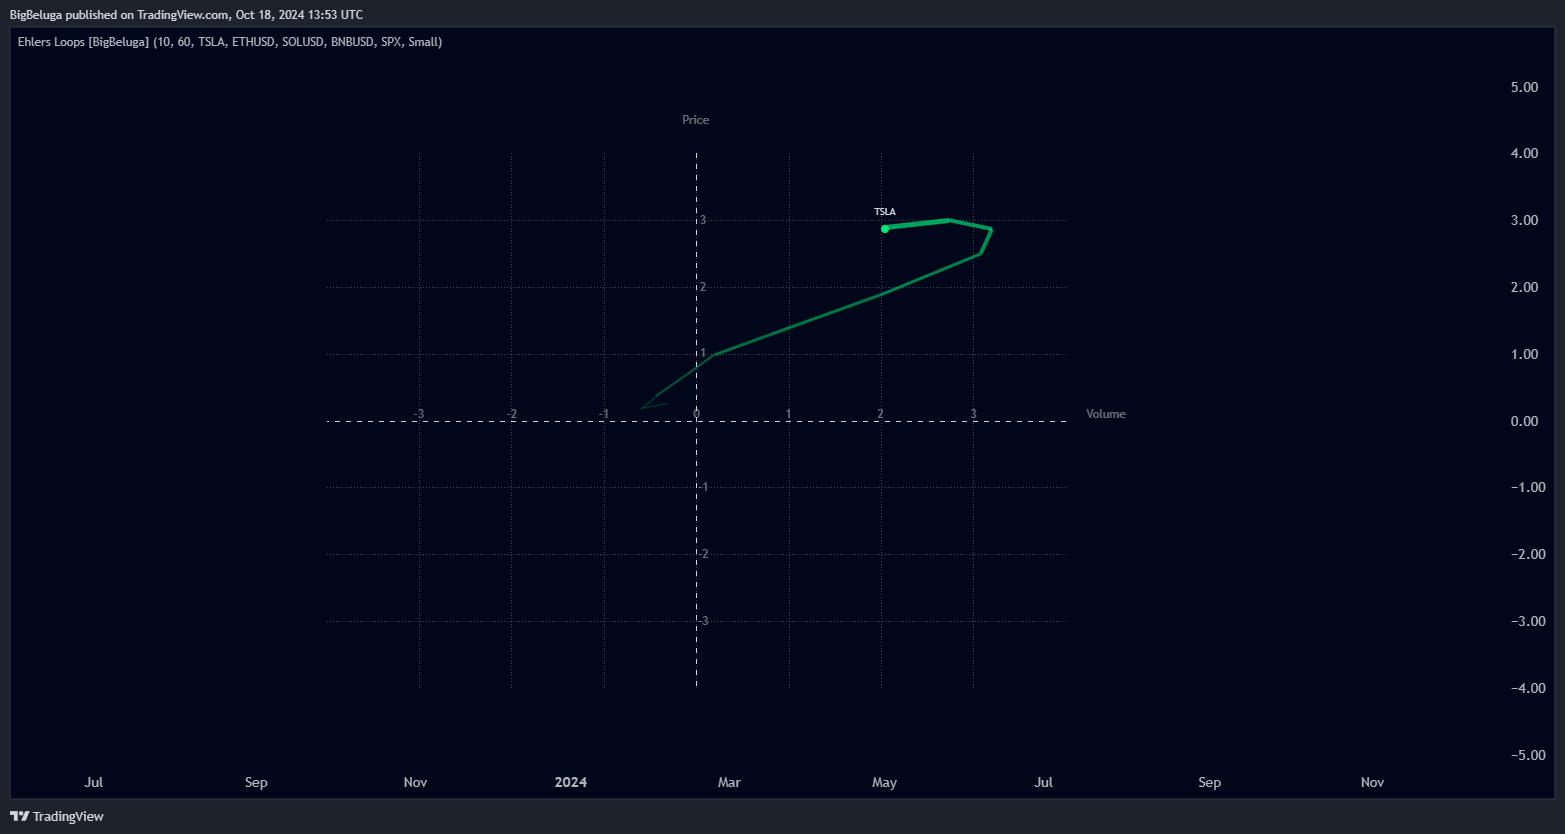Click the −1.00 value on price scale
The image size is (1565, 834).
(1527, 488)
